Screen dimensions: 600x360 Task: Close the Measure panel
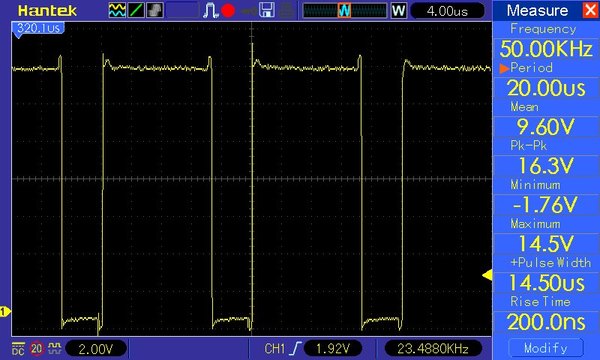590,10
